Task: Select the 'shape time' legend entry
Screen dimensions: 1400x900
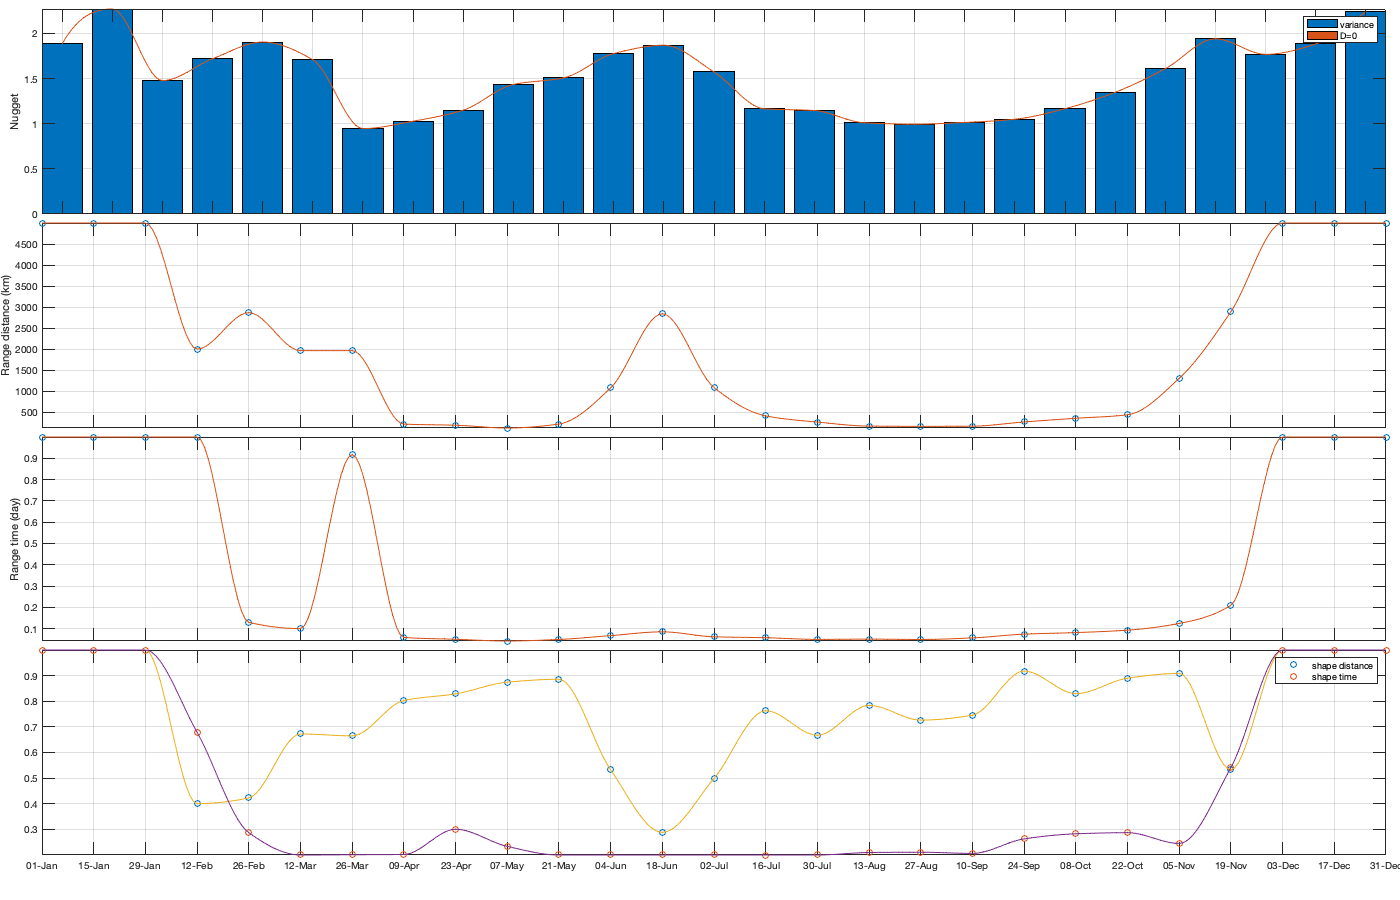Action: (x=1334, y=677)
